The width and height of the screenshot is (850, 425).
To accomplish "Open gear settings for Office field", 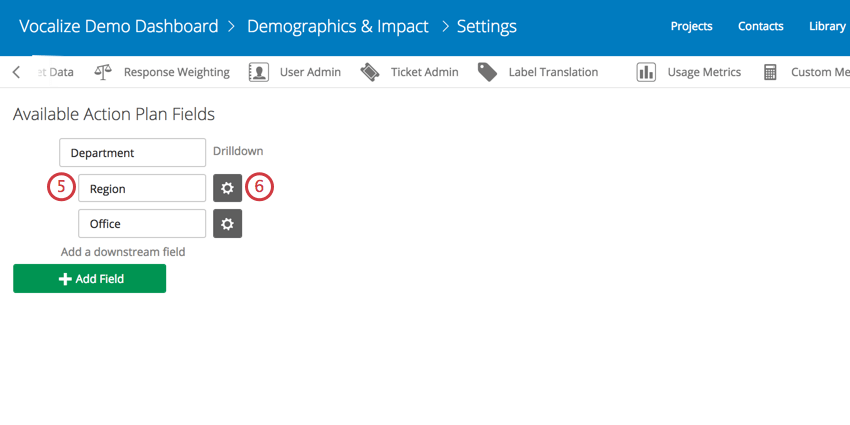I will [227, 224].
